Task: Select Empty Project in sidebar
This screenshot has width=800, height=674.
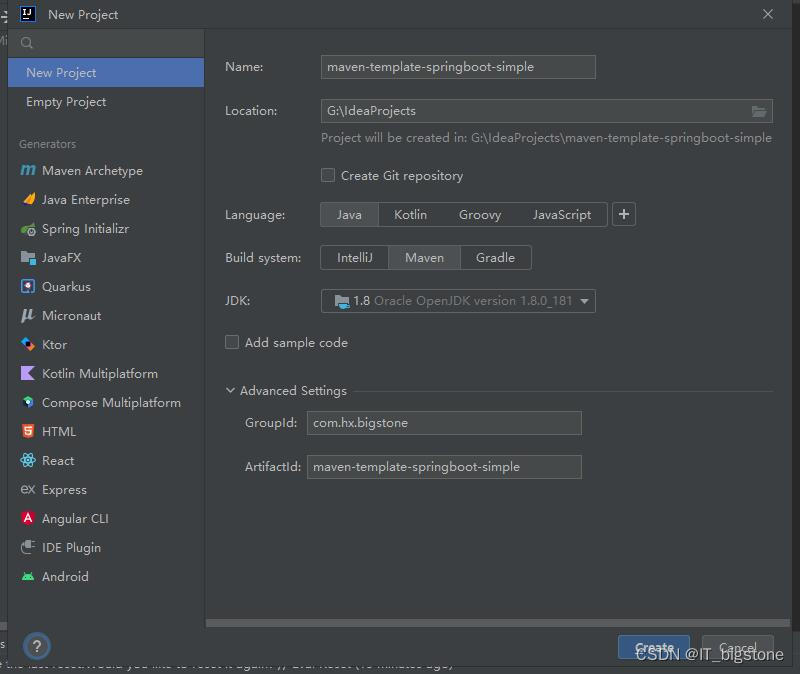Action: coord(106,102)
